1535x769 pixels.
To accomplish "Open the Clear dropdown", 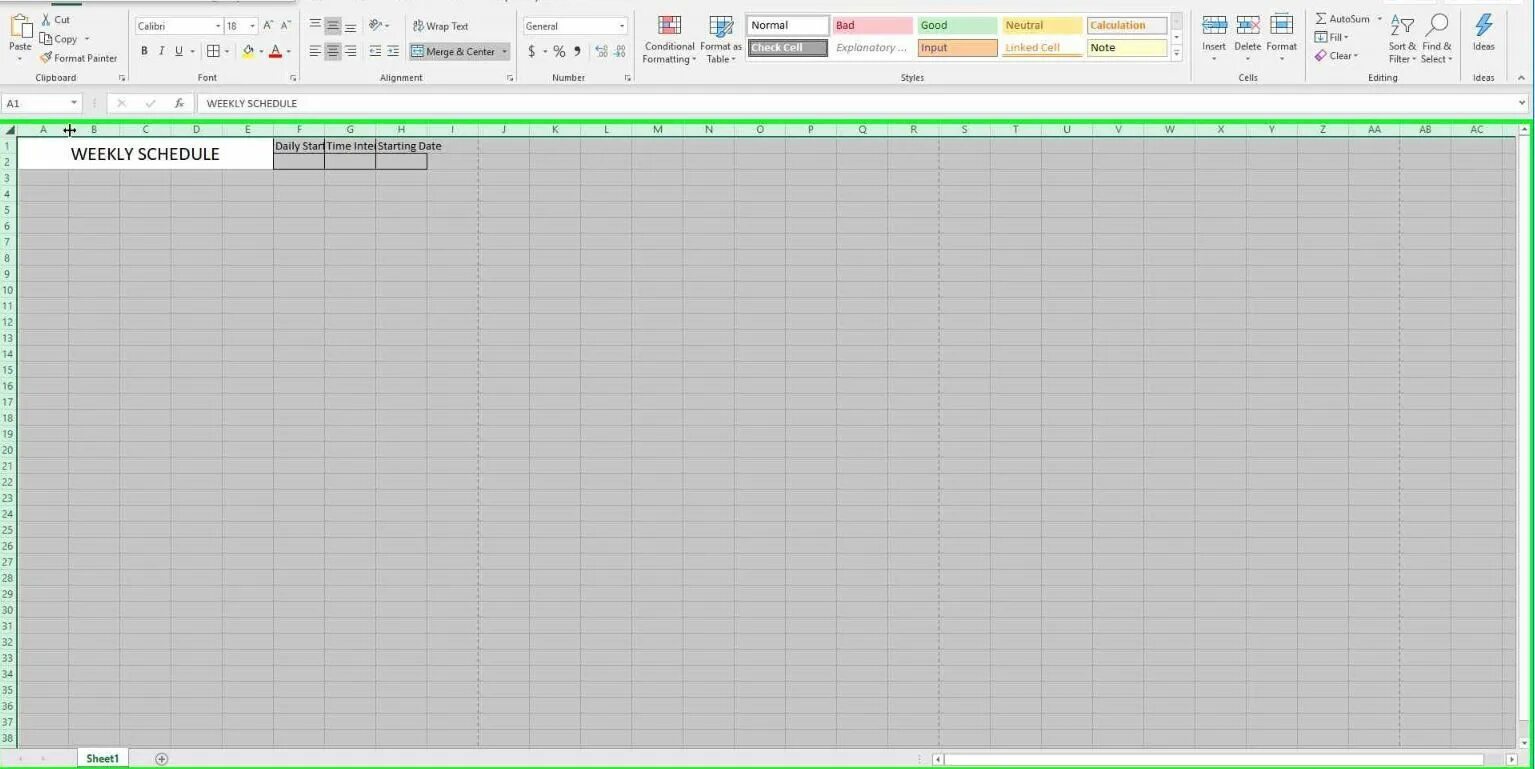I will coord(1337,56).
